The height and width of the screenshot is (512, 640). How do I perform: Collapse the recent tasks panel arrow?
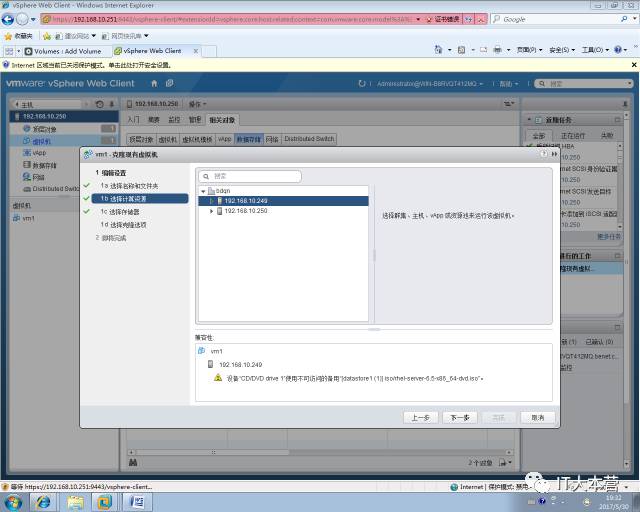(x=529, y=120)
